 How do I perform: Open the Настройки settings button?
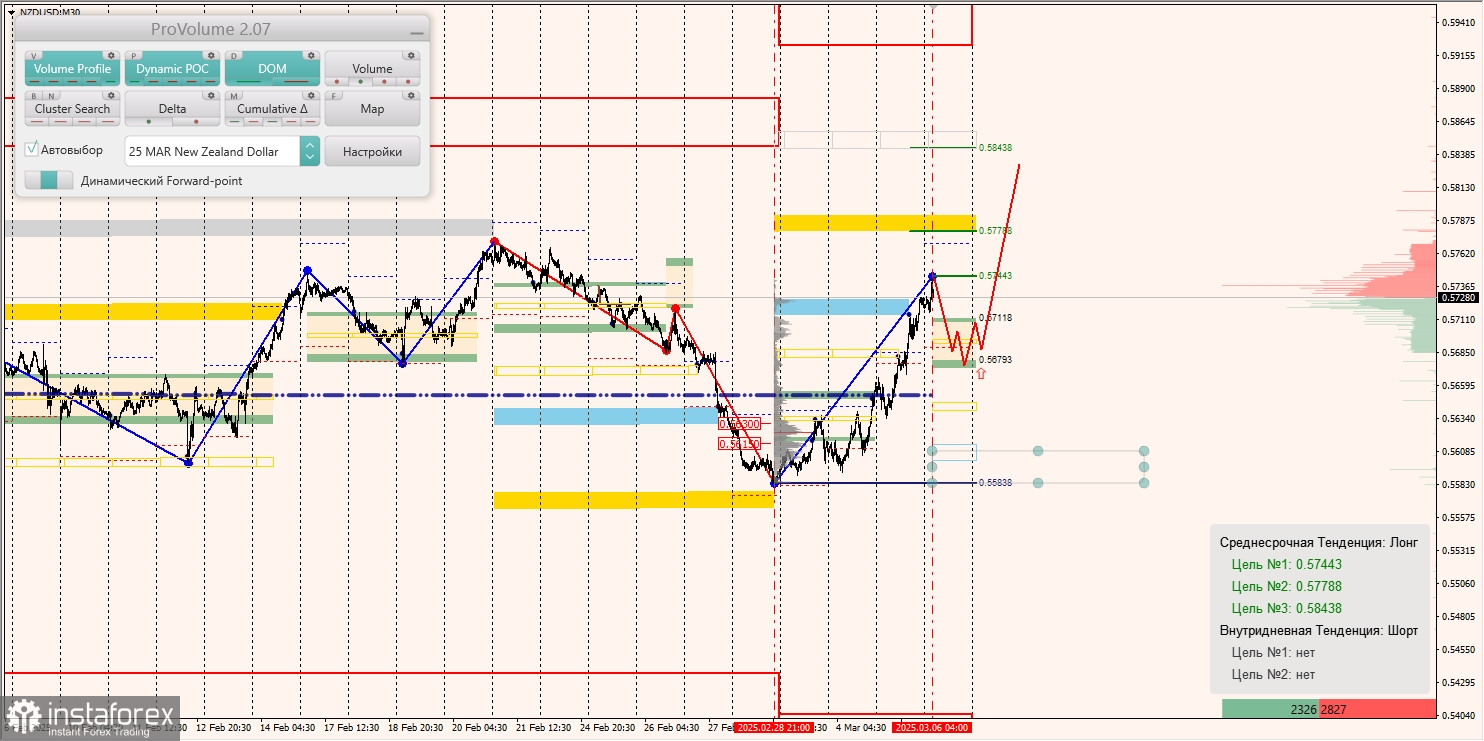click(x=372, y=151)
